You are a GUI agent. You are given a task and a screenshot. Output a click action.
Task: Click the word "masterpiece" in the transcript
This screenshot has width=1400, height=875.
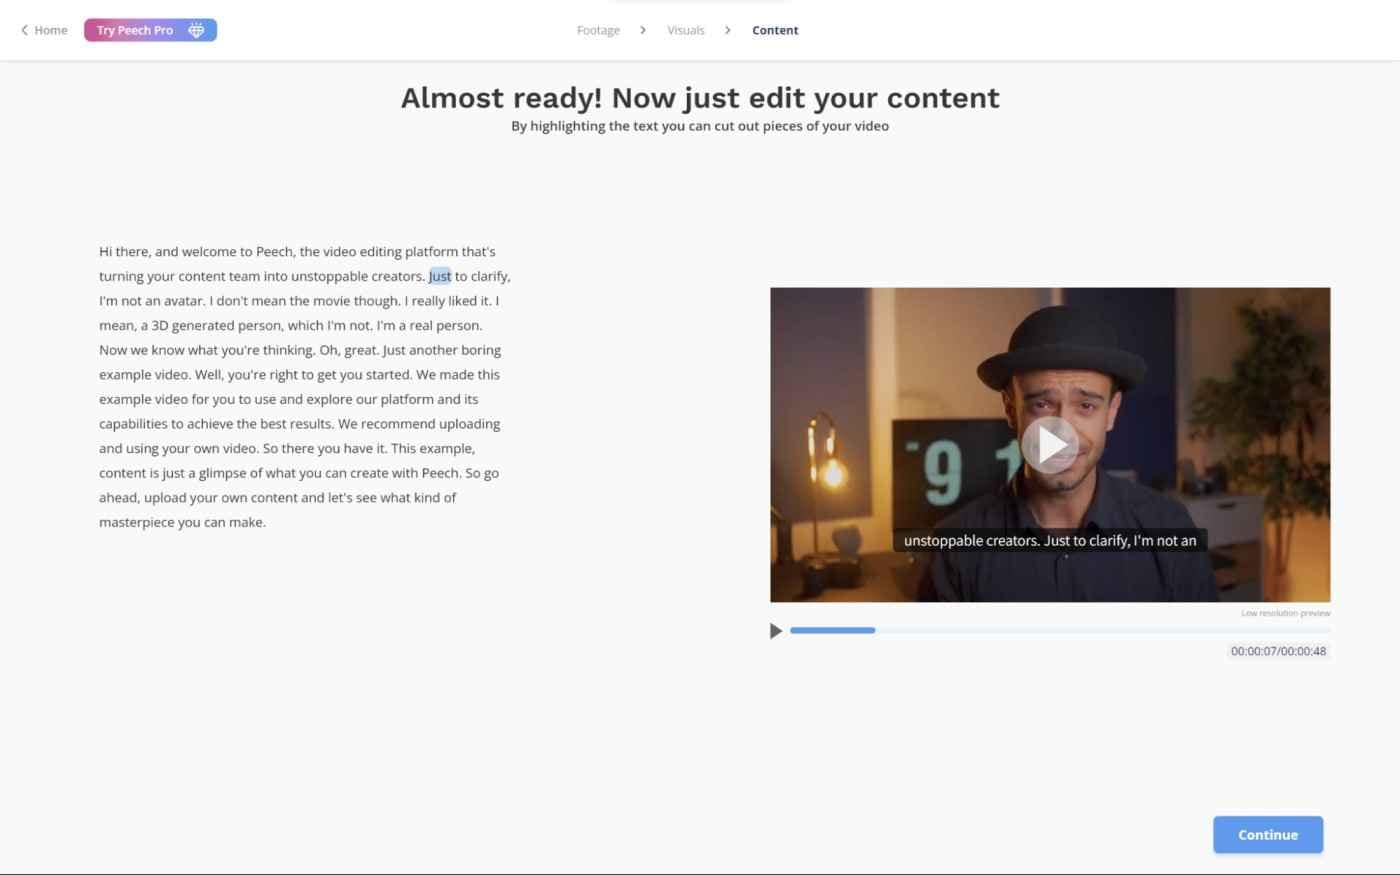pos(136,522)
